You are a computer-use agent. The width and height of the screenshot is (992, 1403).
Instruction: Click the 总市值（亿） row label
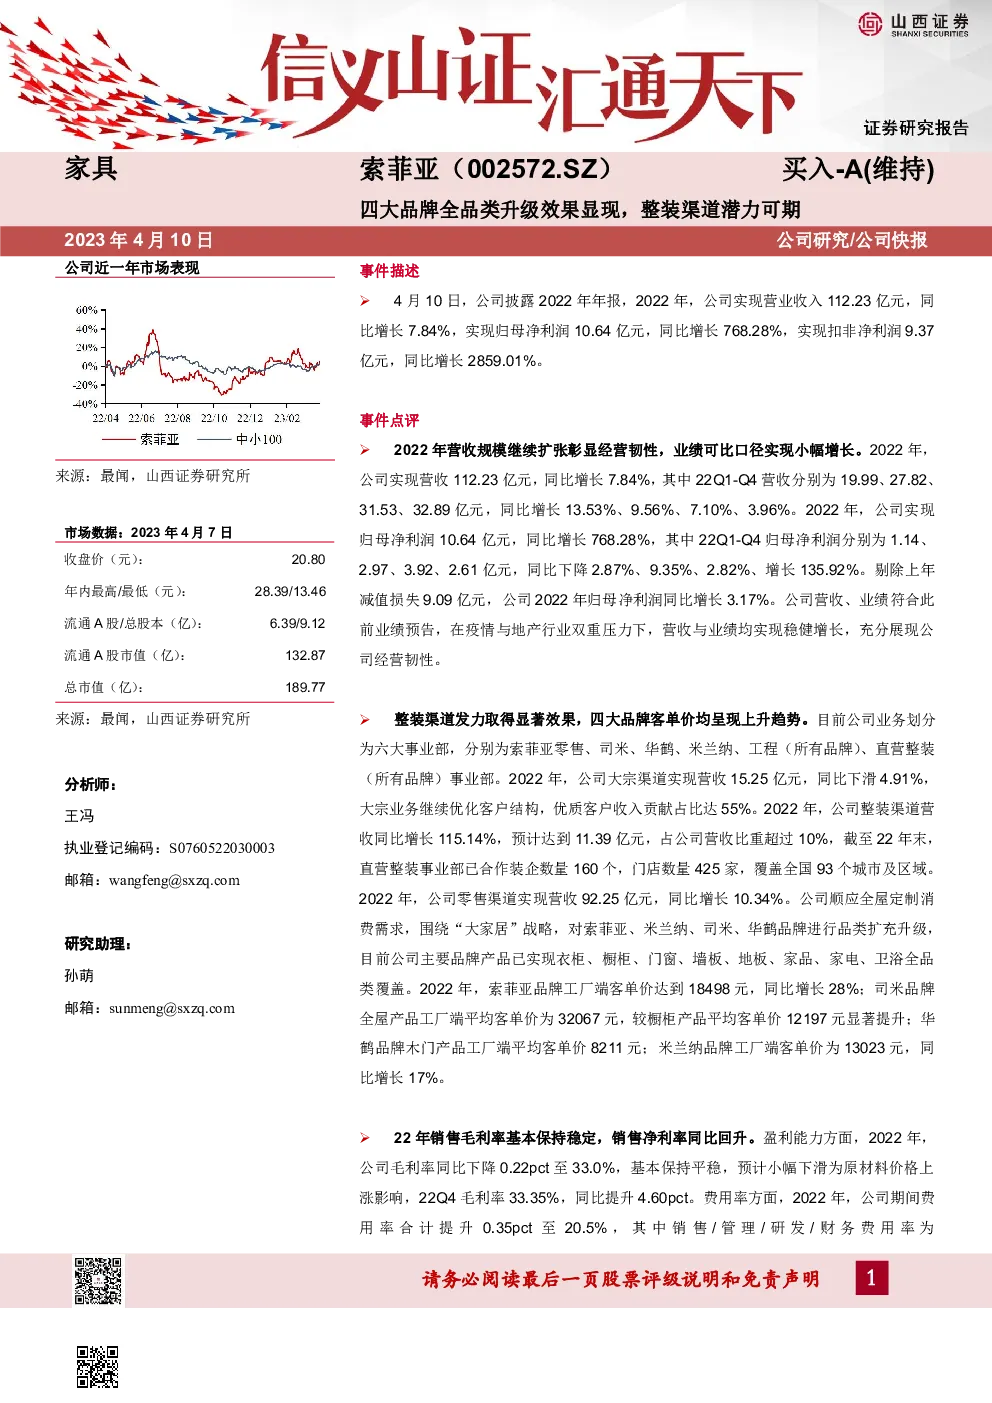coord(104,687)
